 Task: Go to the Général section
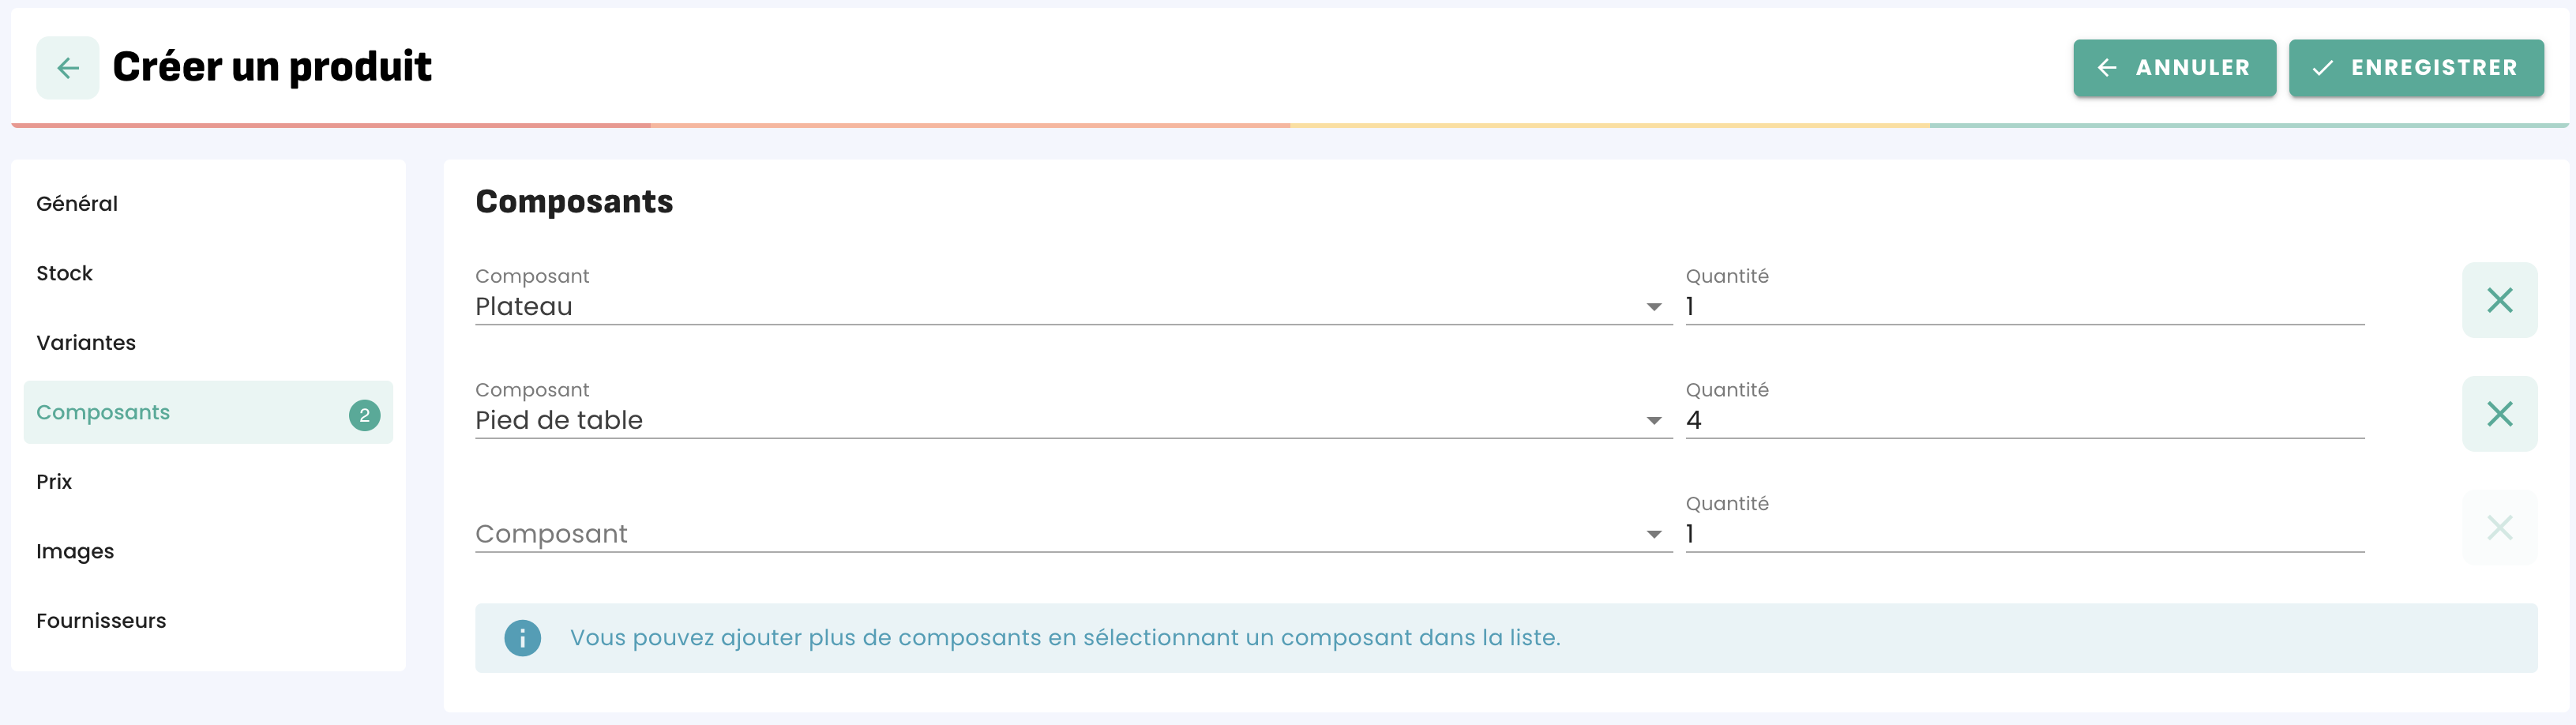pyautogui.click(x=77, y=204)
